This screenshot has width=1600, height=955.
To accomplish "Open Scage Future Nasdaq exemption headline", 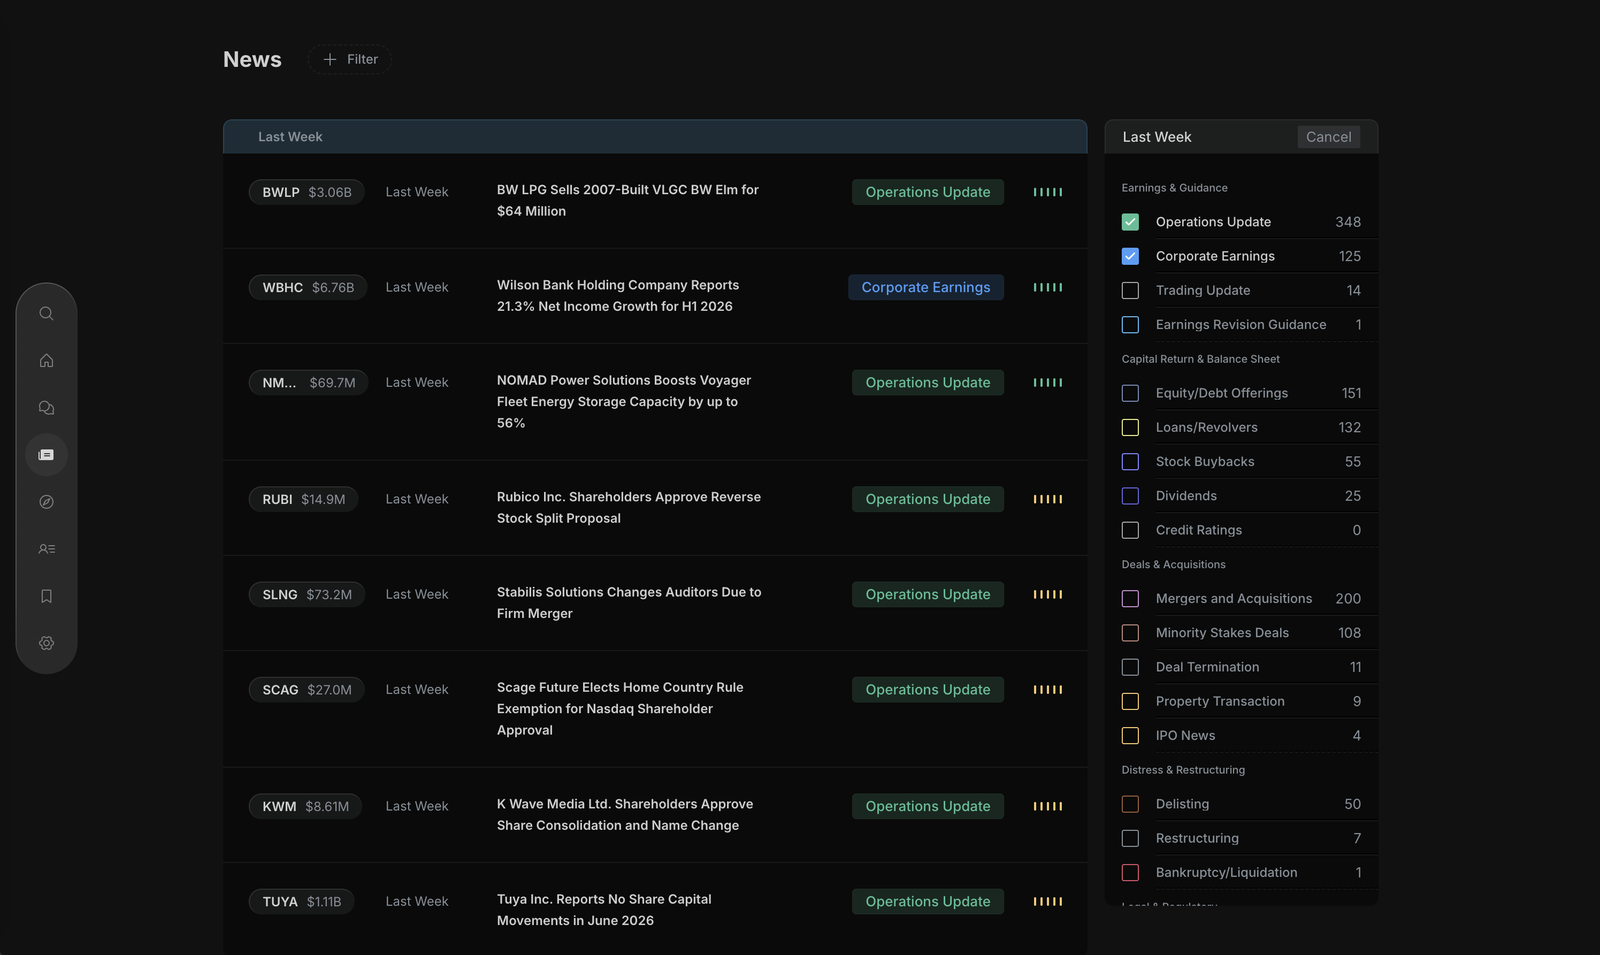I will (x=620, y=709).
